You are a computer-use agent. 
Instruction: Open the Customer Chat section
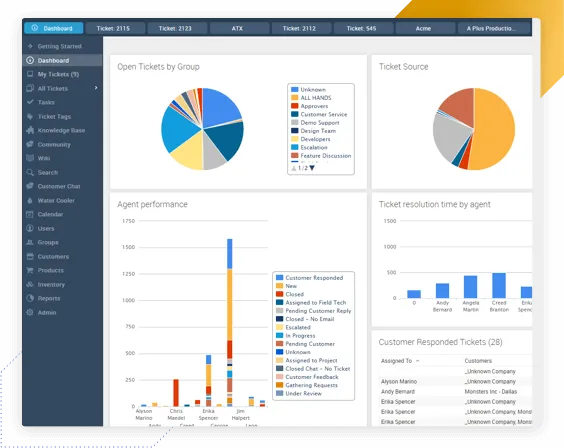click(63, 186)
